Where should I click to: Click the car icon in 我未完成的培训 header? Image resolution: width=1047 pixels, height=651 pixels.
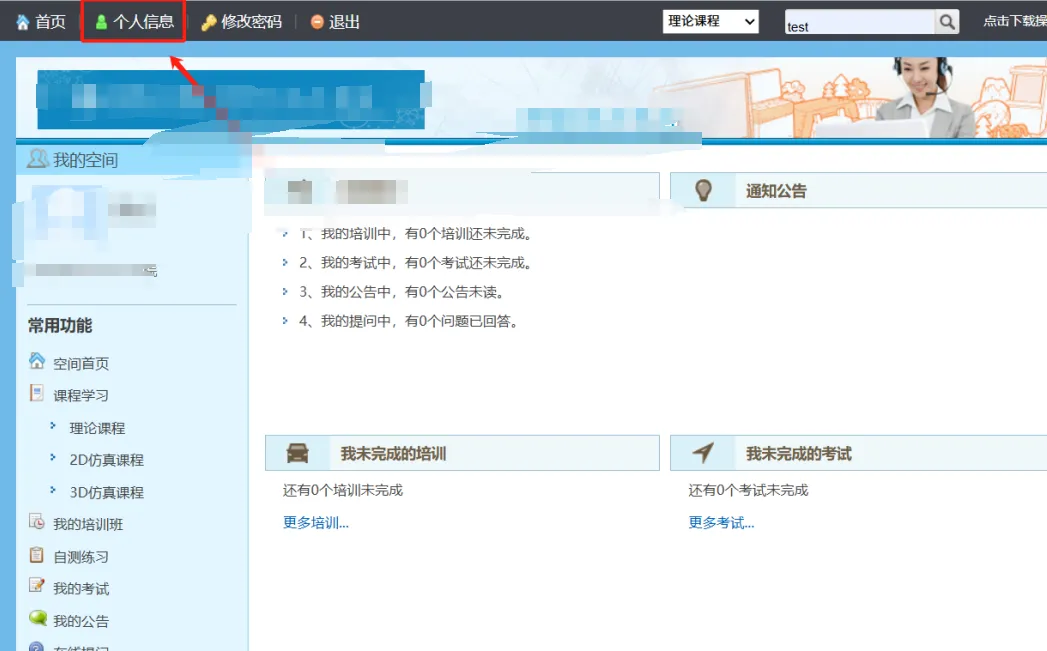(298, 453)
